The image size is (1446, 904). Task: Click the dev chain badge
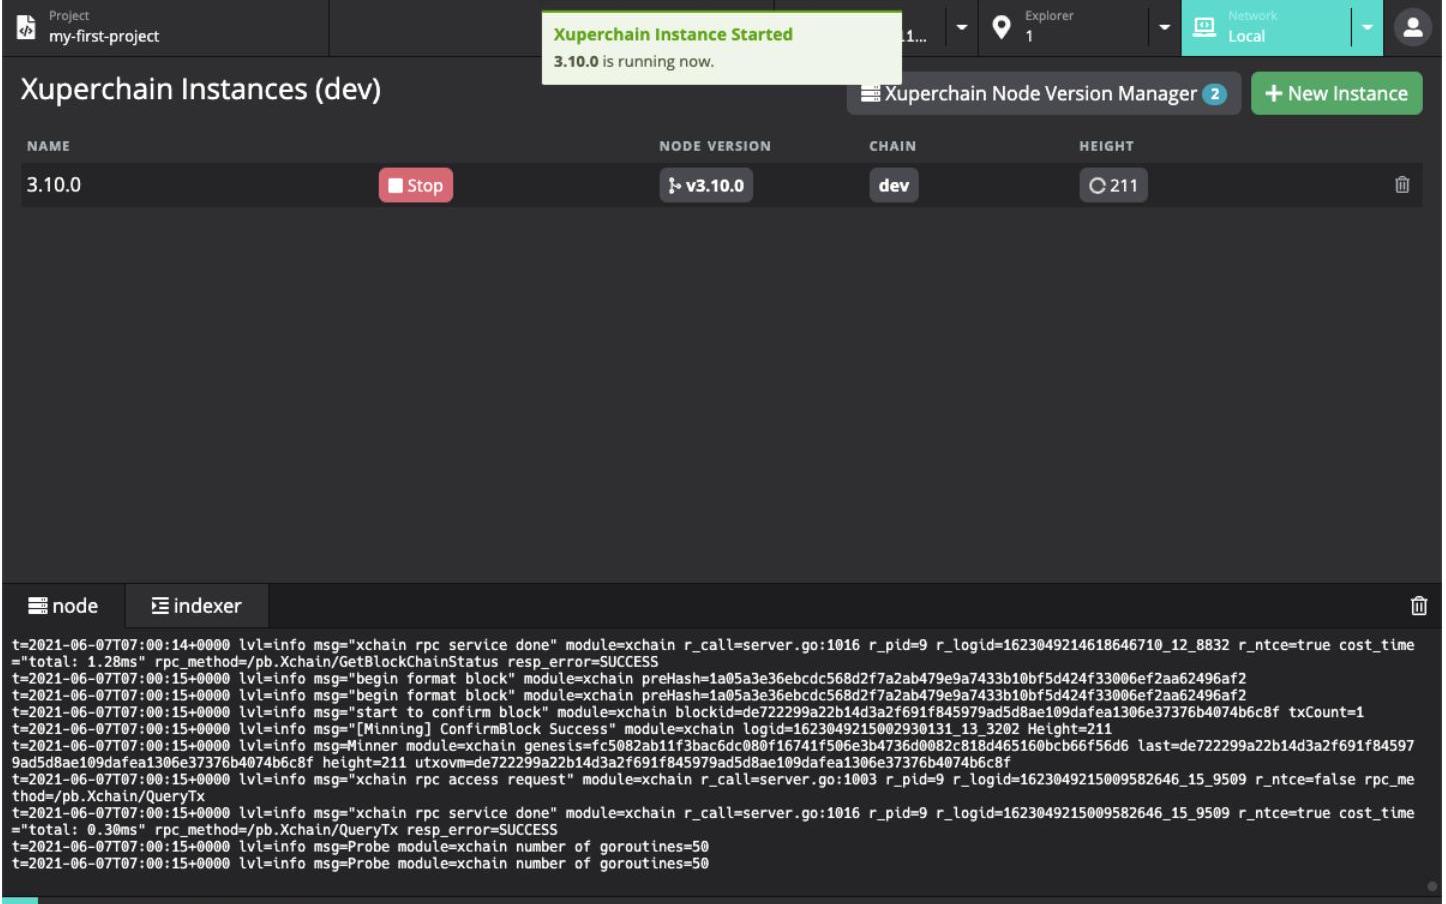[x=893, y=185]
